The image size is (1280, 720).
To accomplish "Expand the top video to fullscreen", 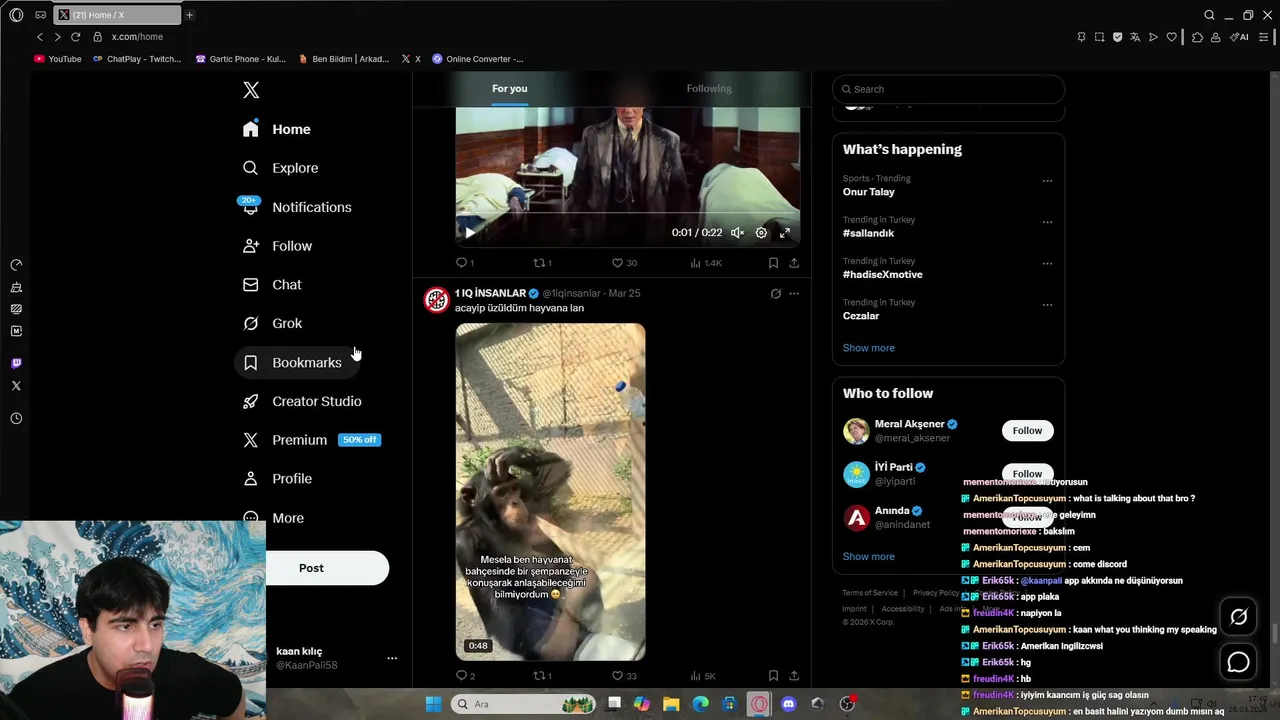I will click(785, 232).
